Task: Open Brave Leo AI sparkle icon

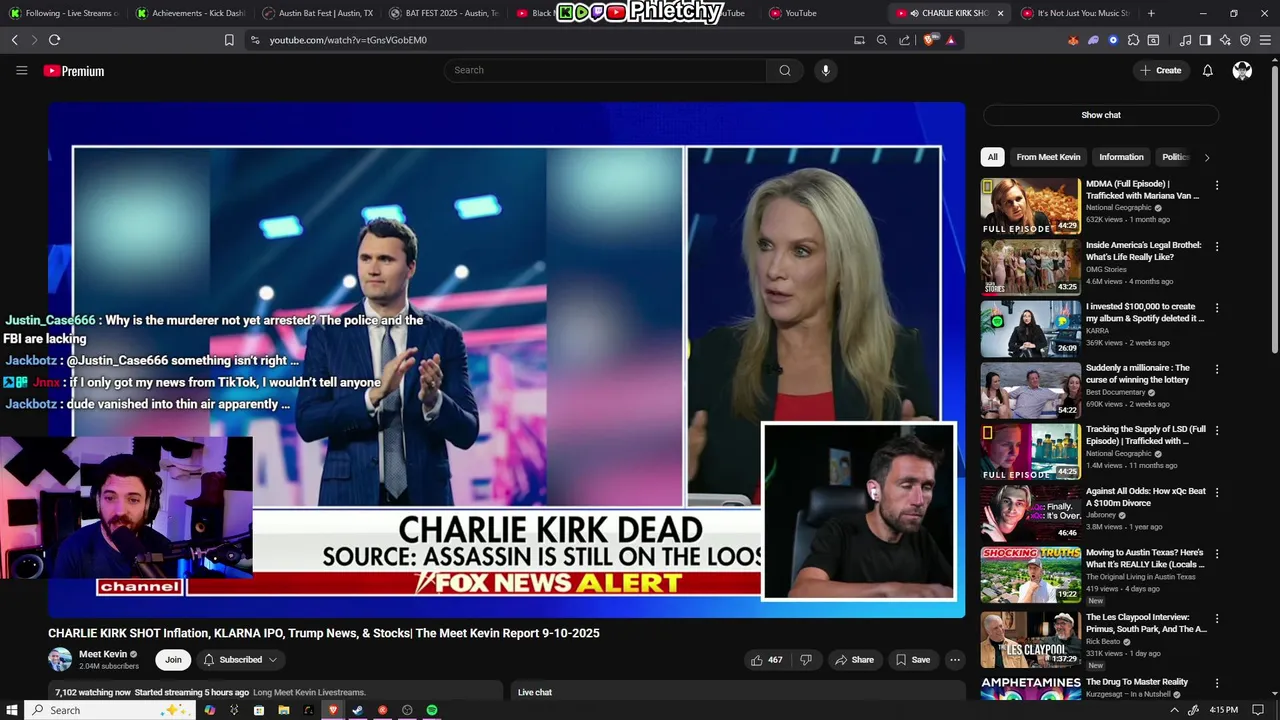Action: coord(1225,40)
